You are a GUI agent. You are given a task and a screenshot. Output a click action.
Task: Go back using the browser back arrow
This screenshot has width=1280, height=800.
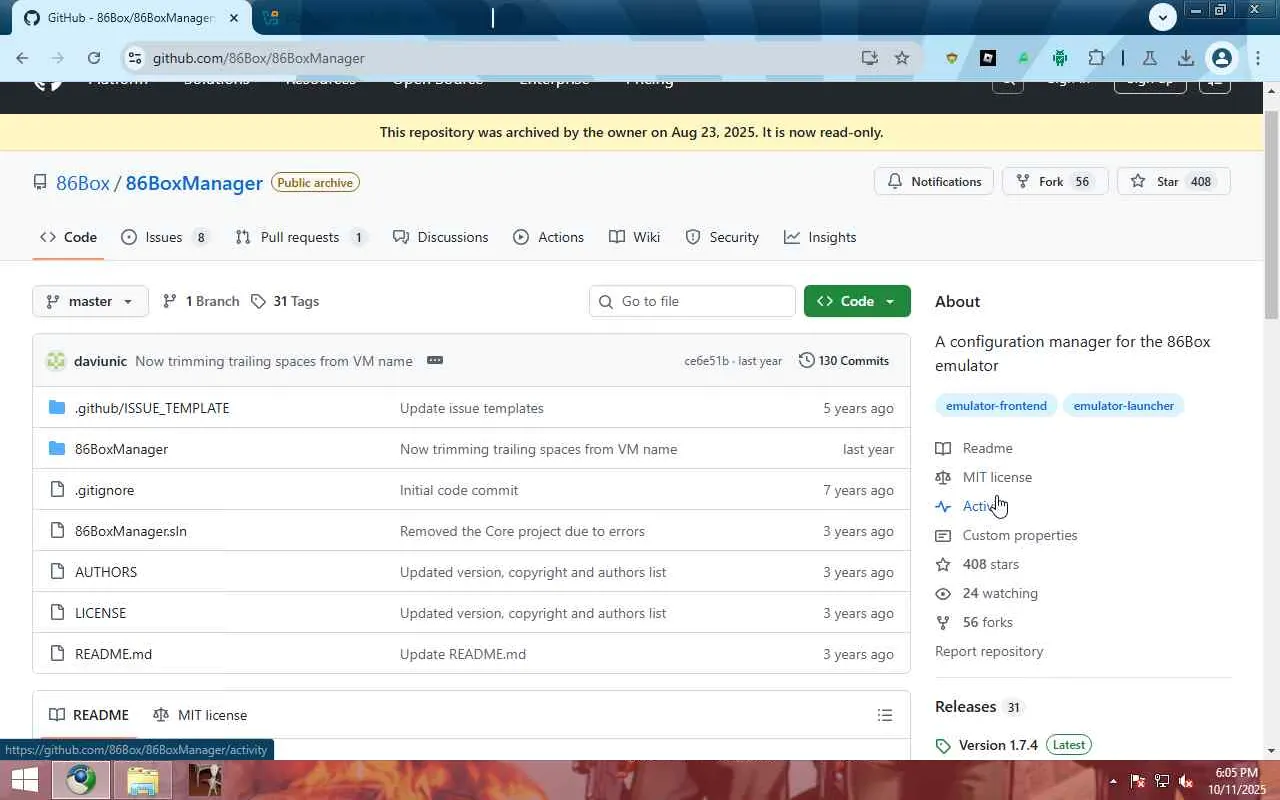pyautogui.click(x=22, y=58)
